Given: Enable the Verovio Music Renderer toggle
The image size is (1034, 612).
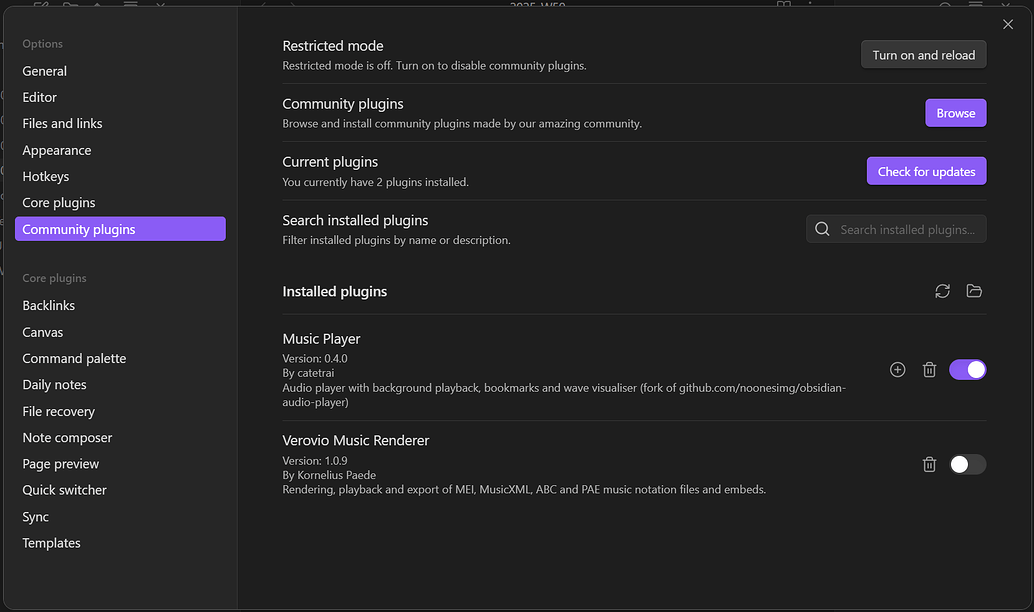Looking at the screenshot, I should click(x=967, y=464).
